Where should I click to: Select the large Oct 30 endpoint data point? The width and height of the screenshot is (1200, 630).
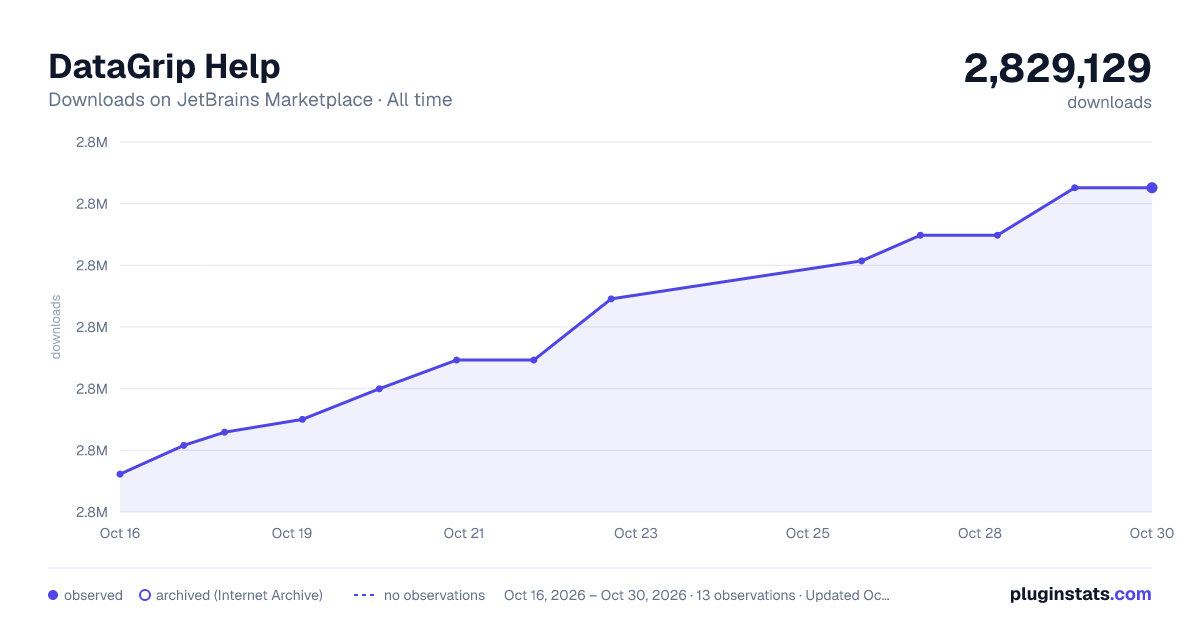[1152, 188]
